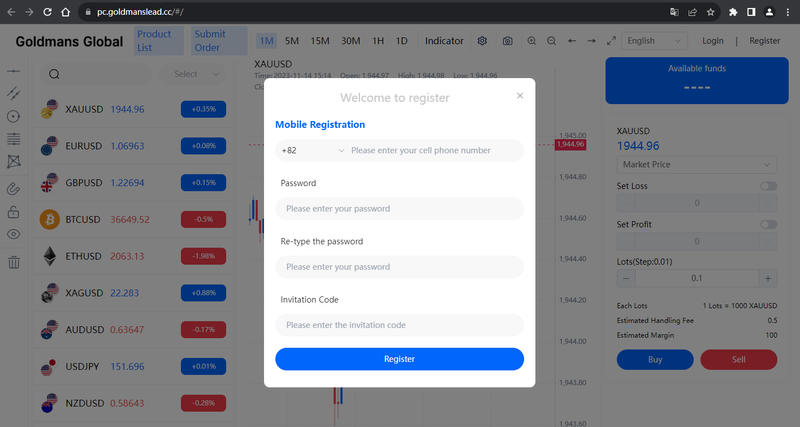The image size is (800, 427).
Task: Open the chart settings gear icon
Action: [x=482, y=41]
